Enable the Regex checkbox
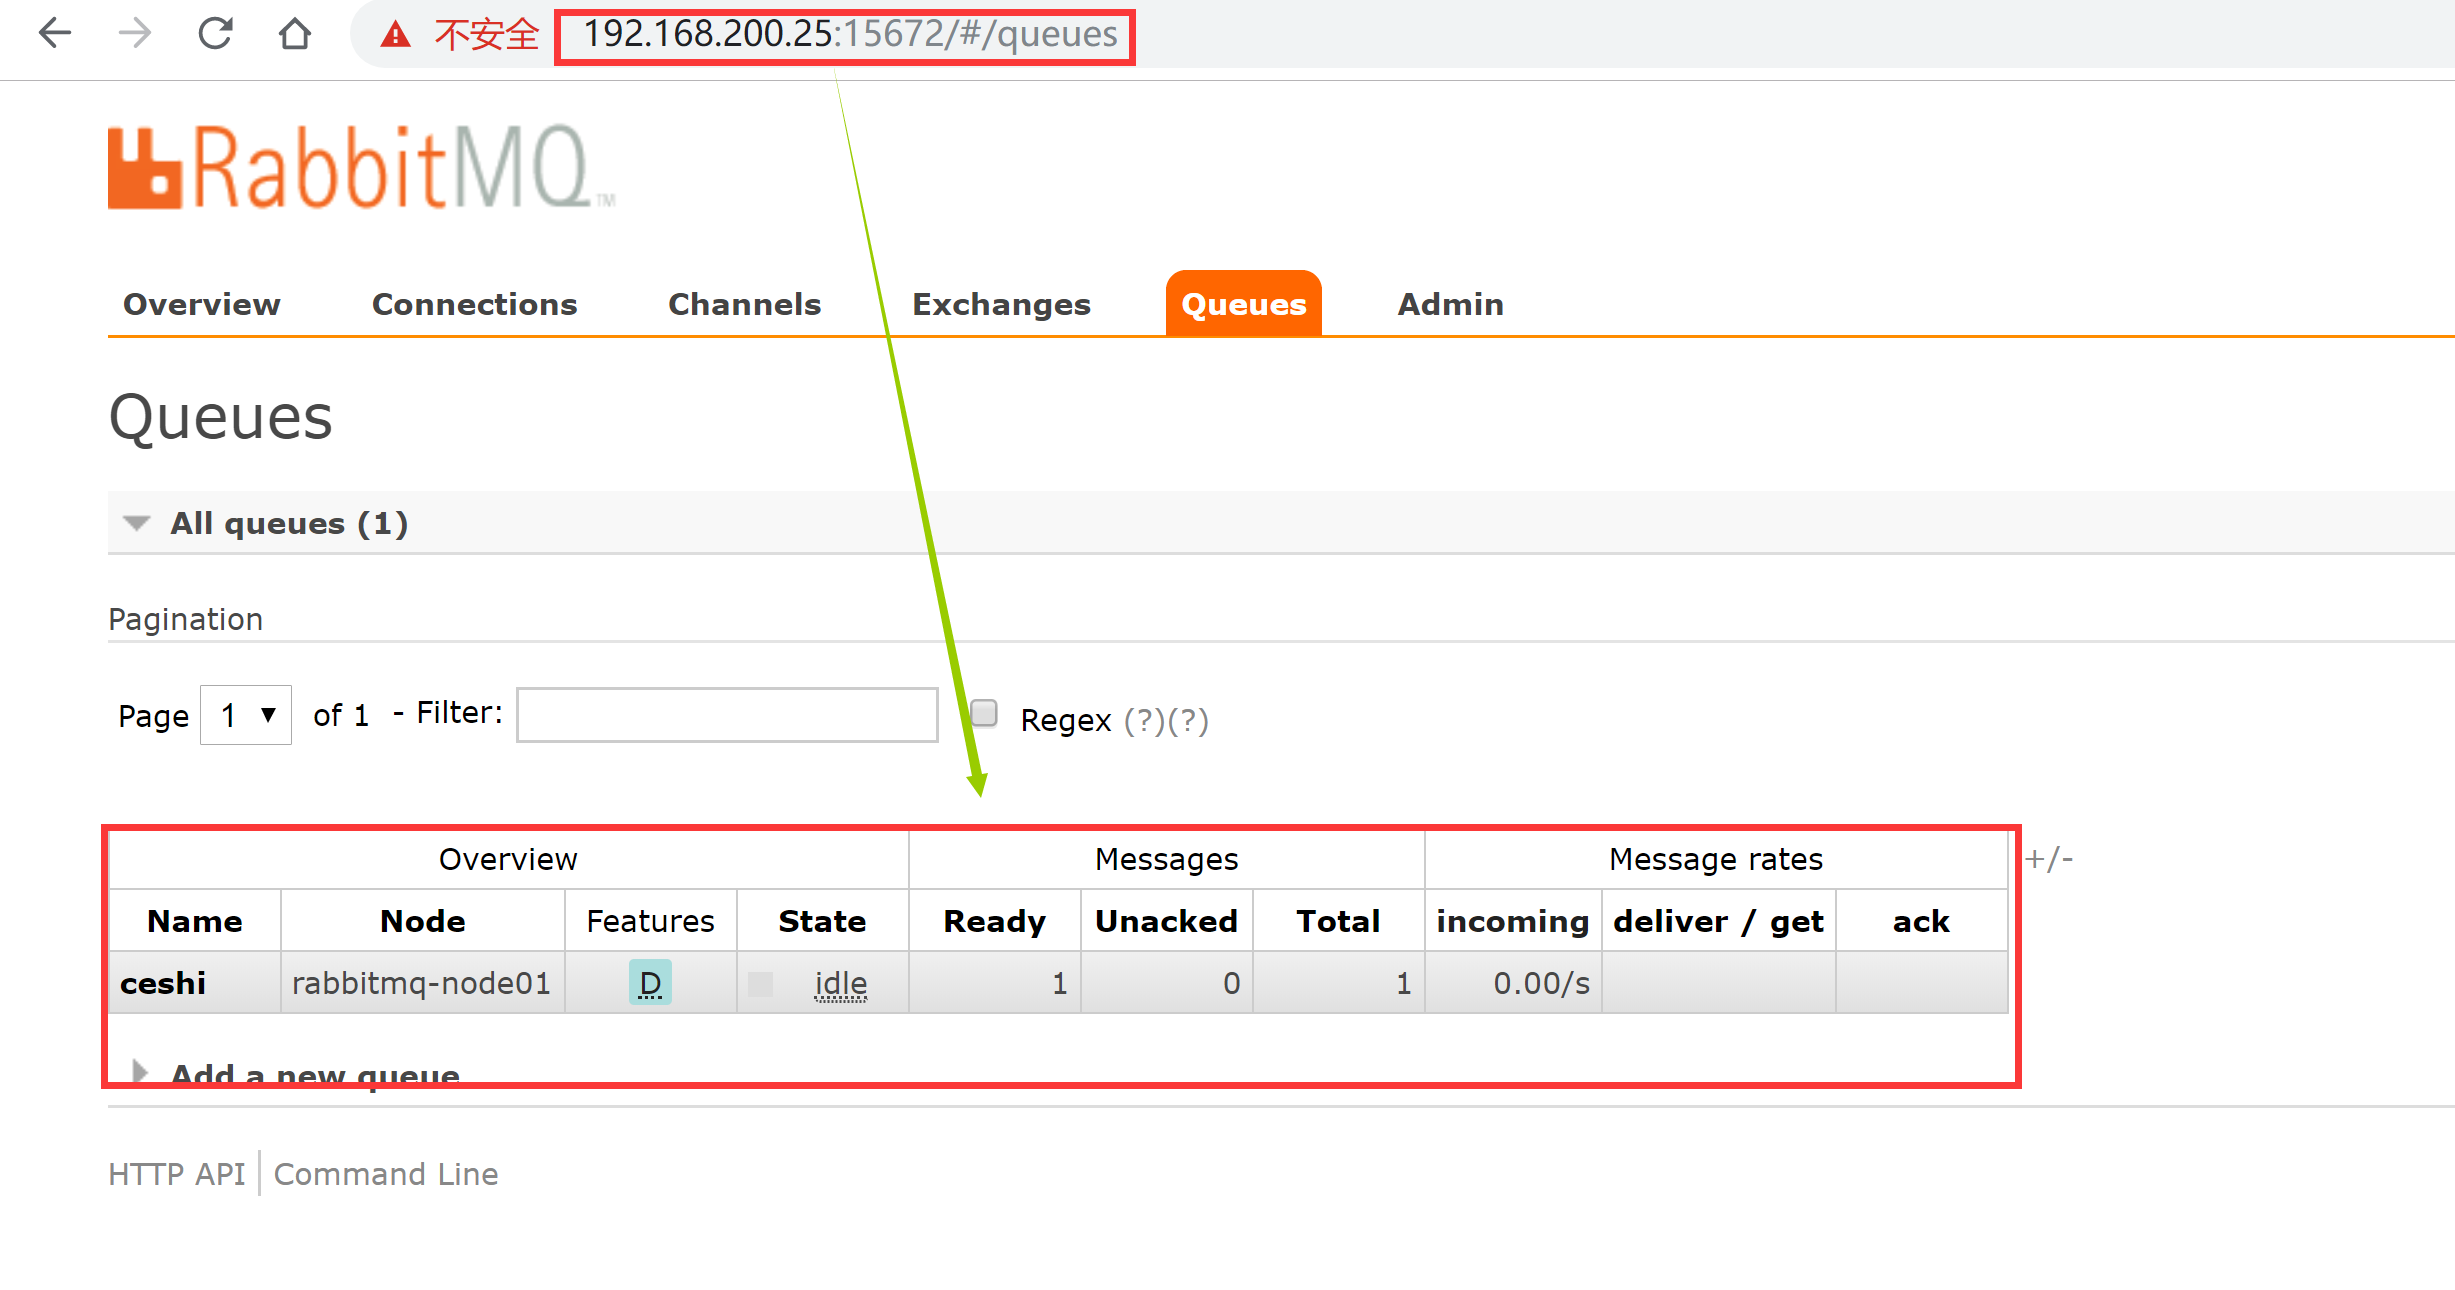The image size is (2455, 1290). click(x=985, y=713)
